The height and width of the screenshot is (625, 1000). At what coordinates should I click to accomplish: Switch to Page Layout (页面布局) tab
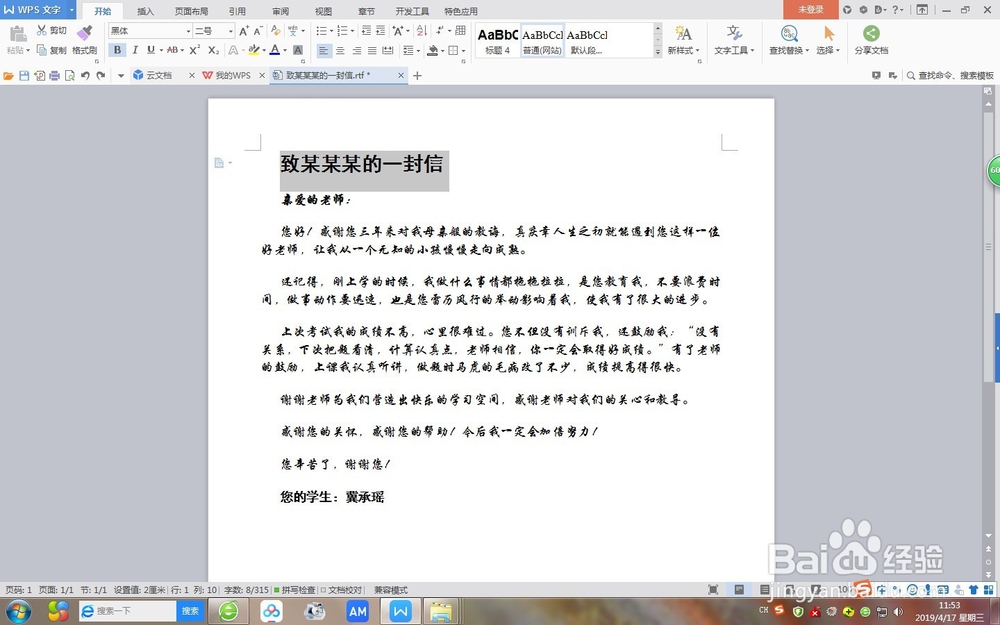point(191,11)
